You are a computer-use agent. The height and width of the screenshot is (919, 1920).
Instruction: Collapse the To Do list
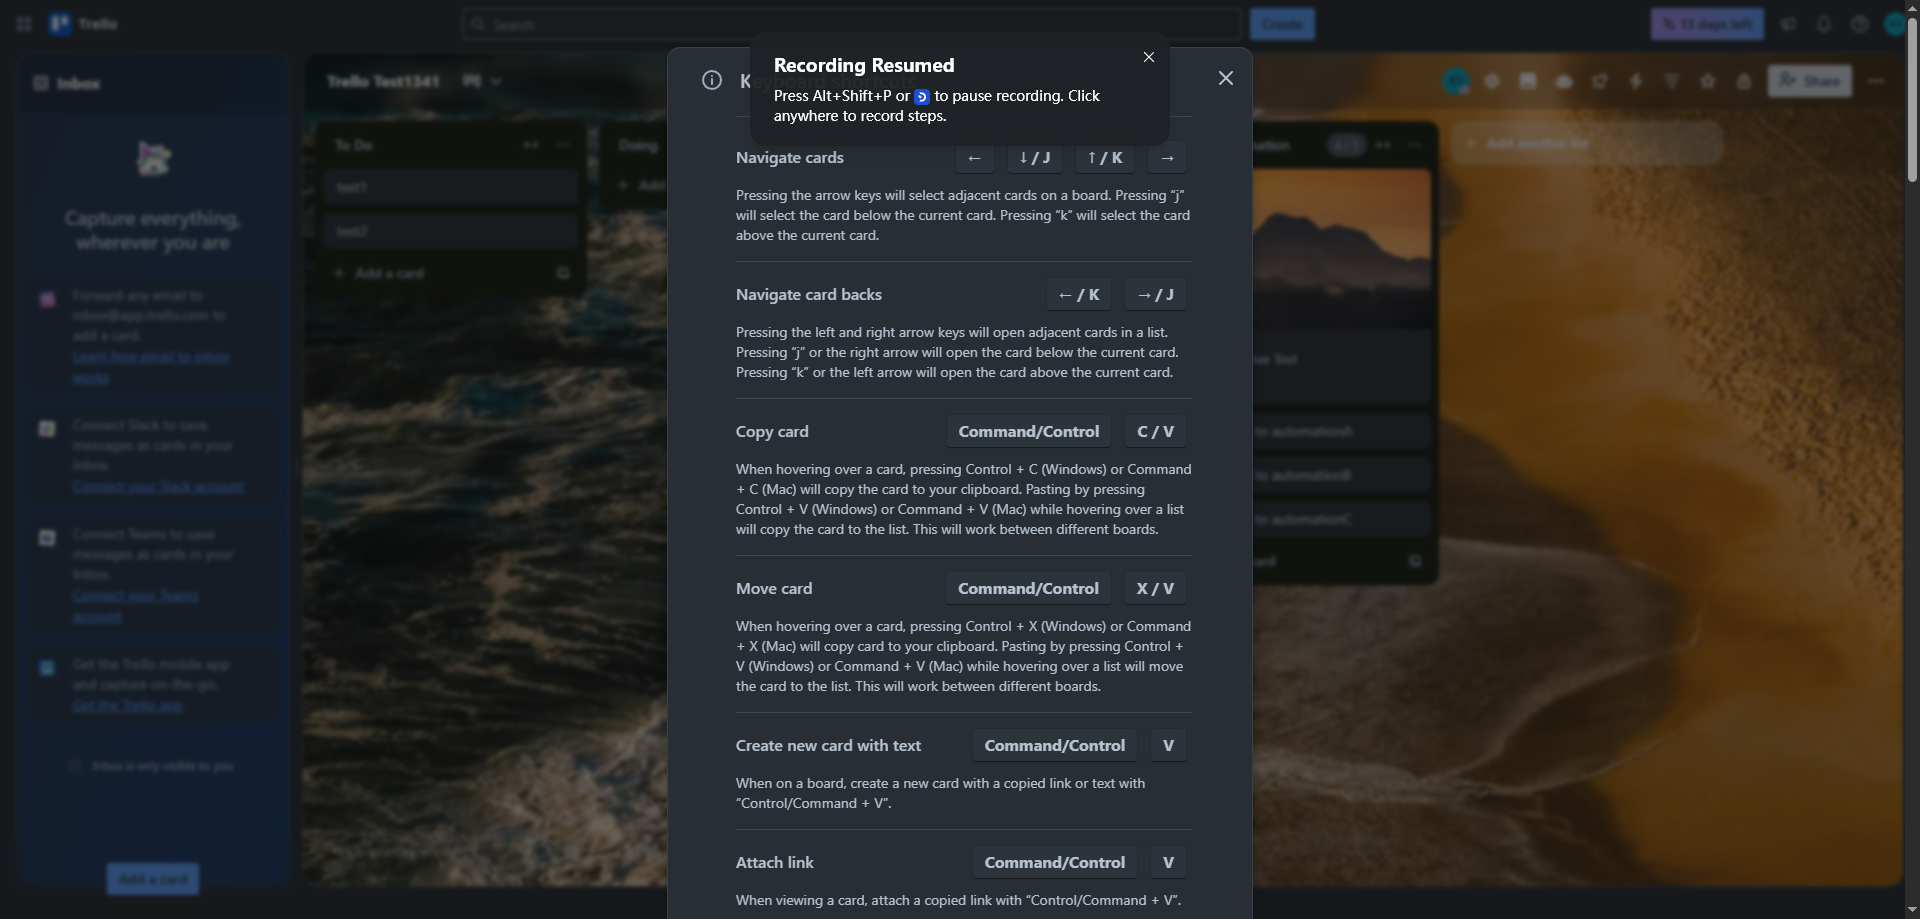coord(531,145)
